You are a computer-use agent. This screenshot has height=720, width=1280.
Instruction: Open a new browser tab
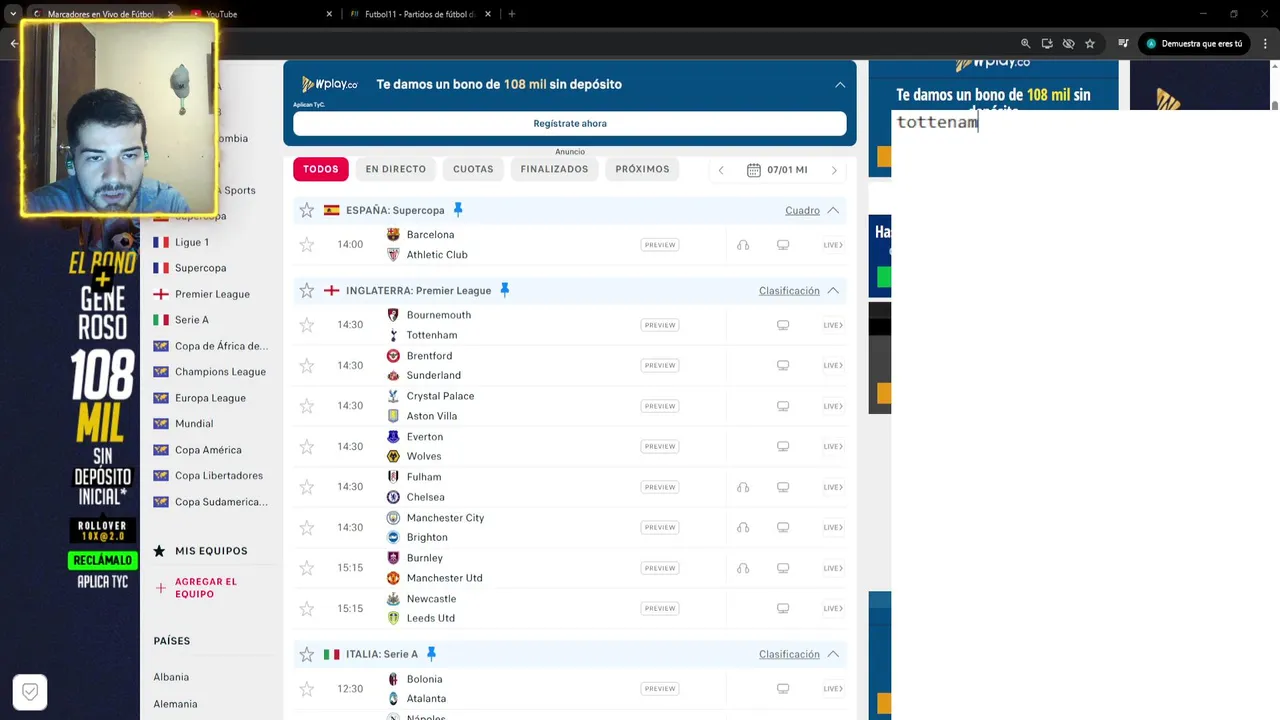coord(512,14)
